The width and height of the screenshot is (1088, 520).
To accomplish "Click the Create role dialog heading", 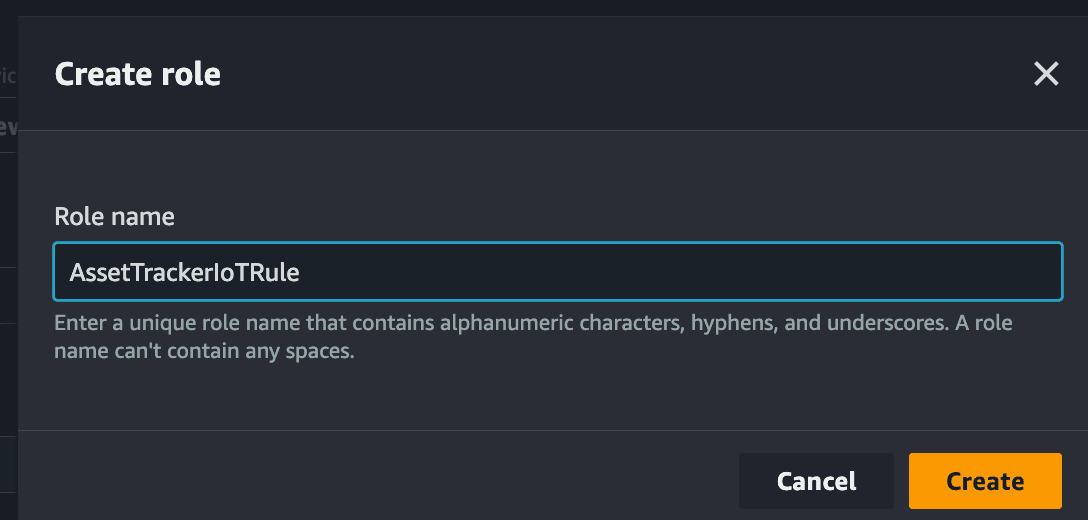I will (x=137, y=74).
